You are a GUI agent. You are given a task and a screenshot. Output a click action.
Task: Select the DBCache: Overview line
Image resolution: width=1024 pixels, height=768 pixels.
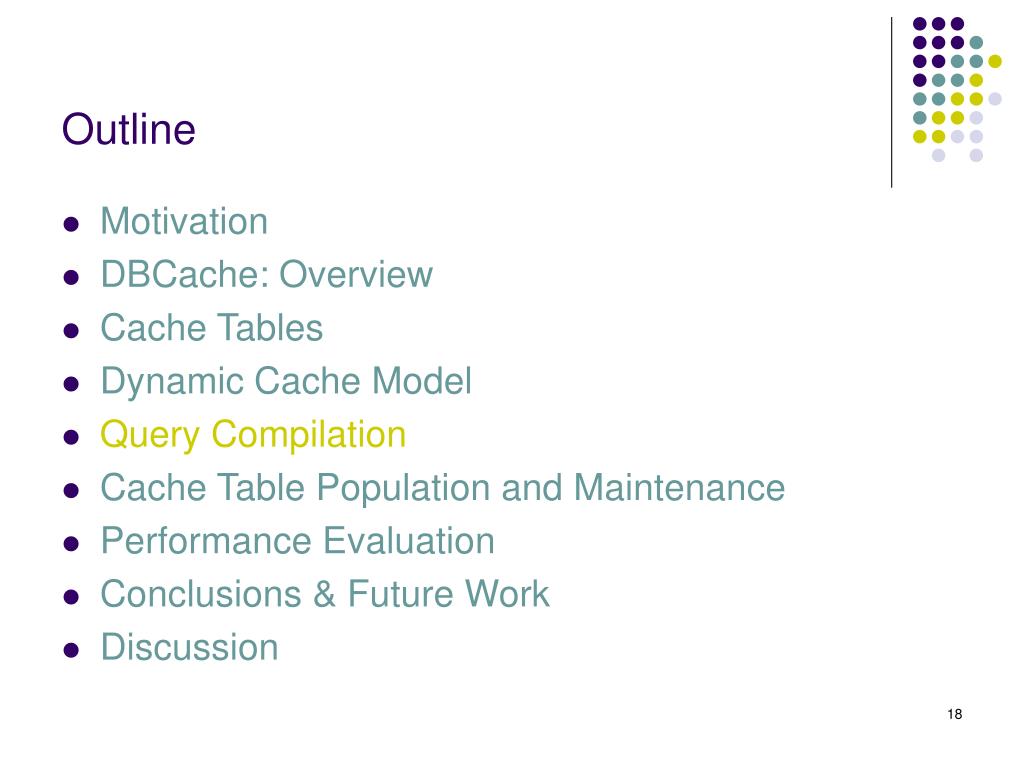tap(266, 274)
